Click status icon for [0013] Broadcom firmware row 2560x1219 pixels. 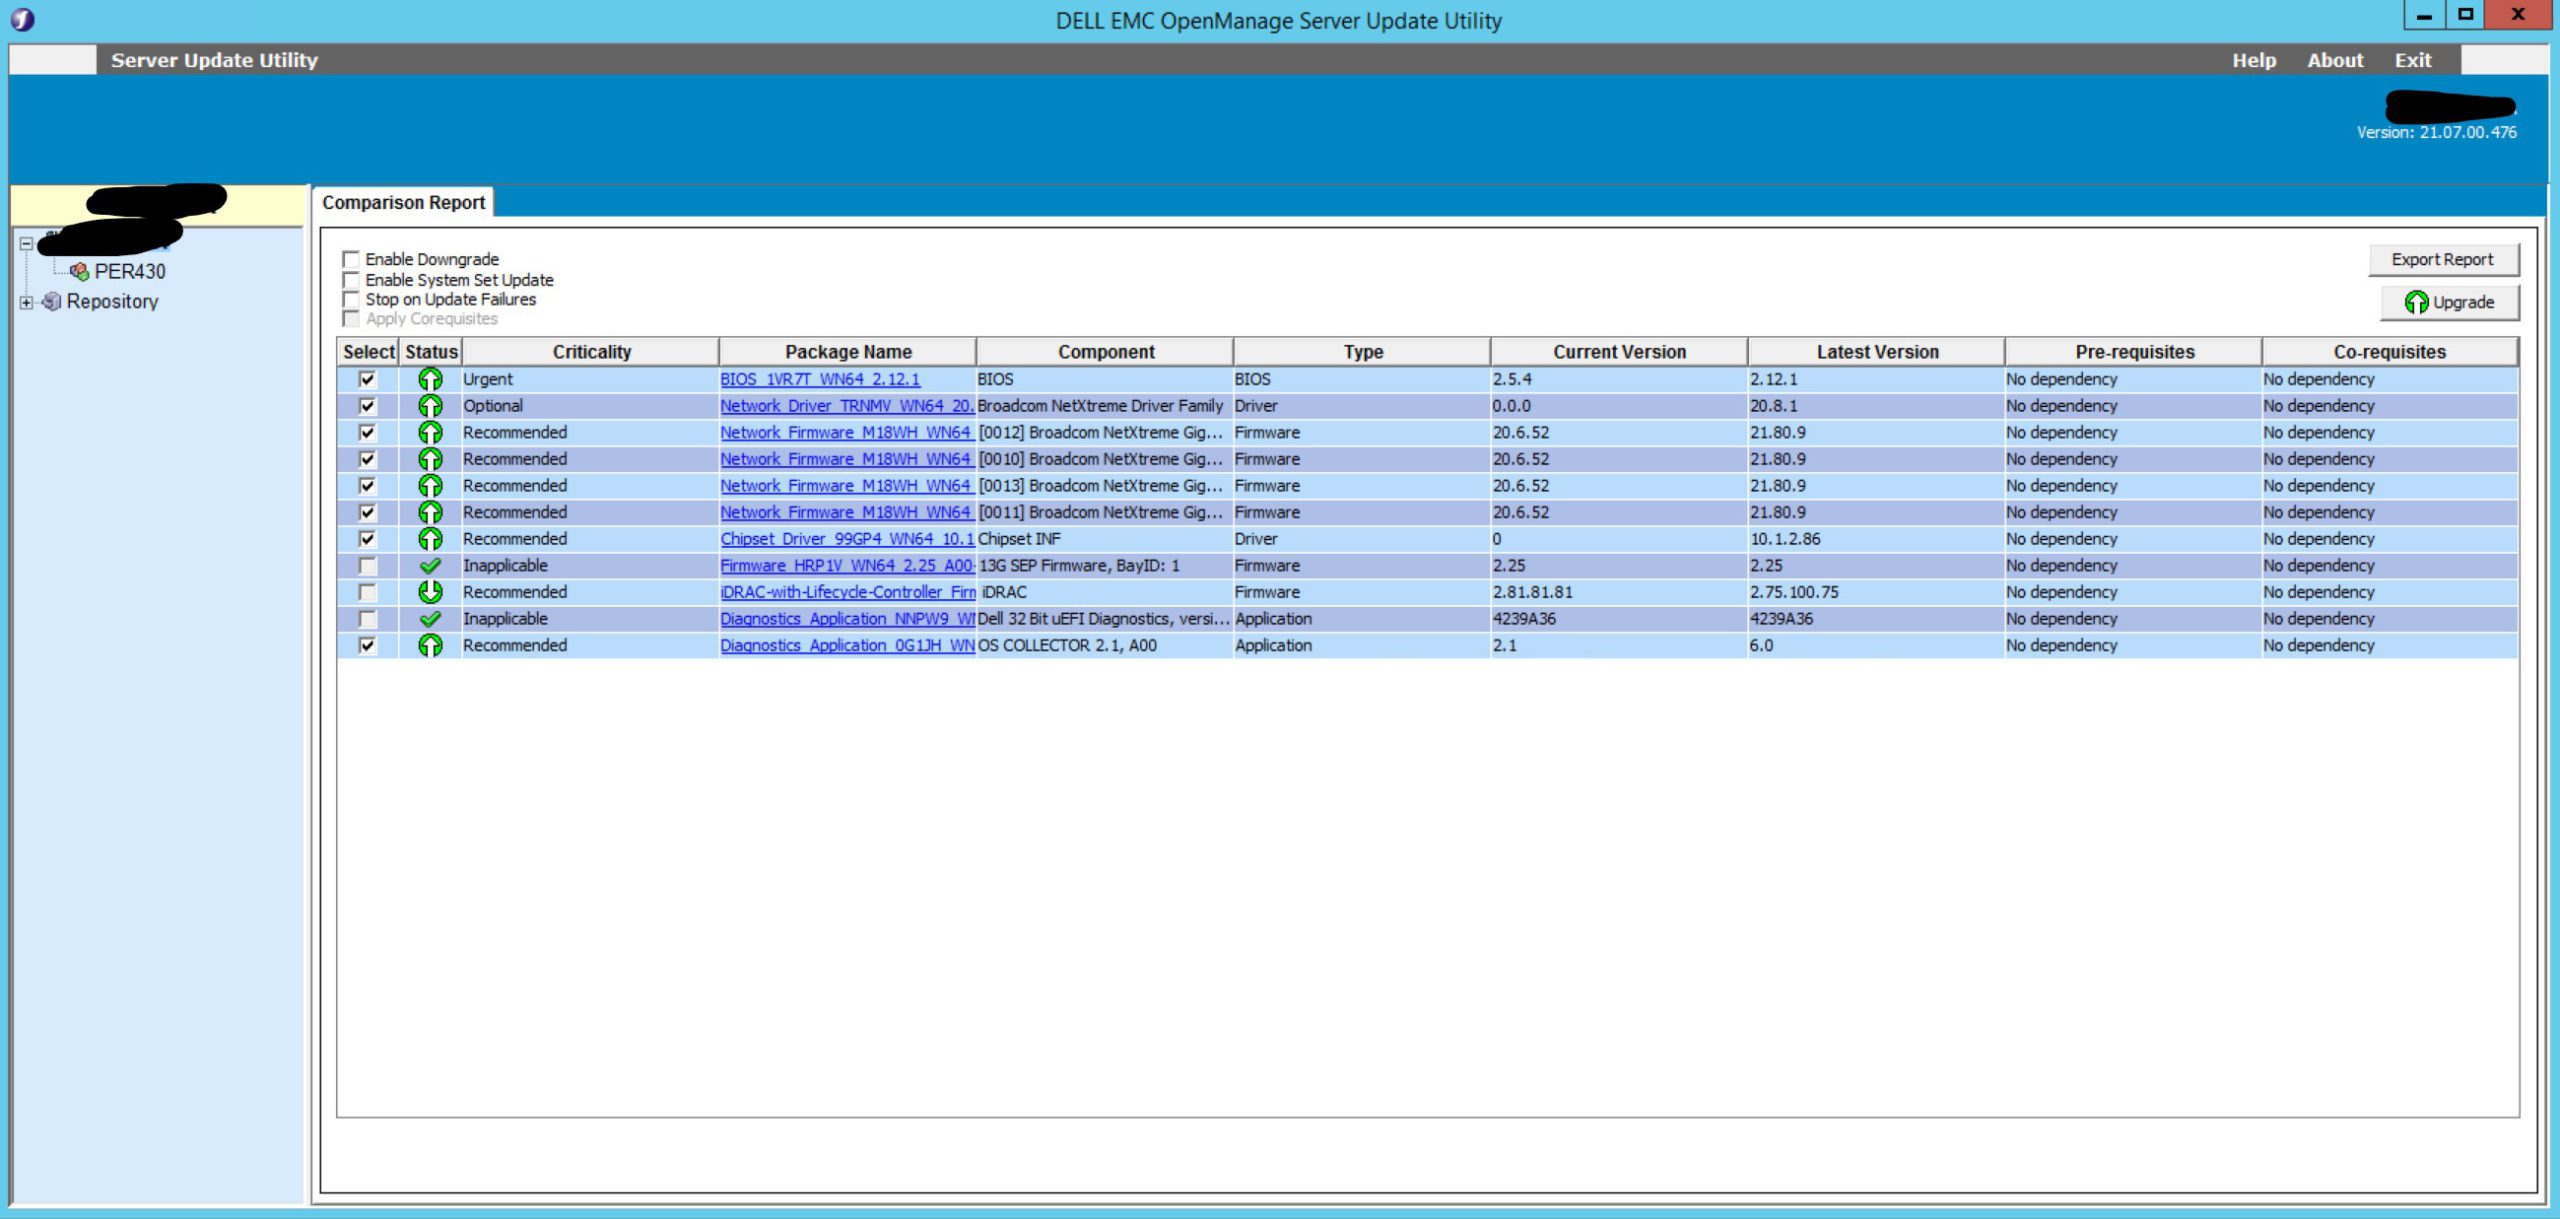(x=430, y=486)
